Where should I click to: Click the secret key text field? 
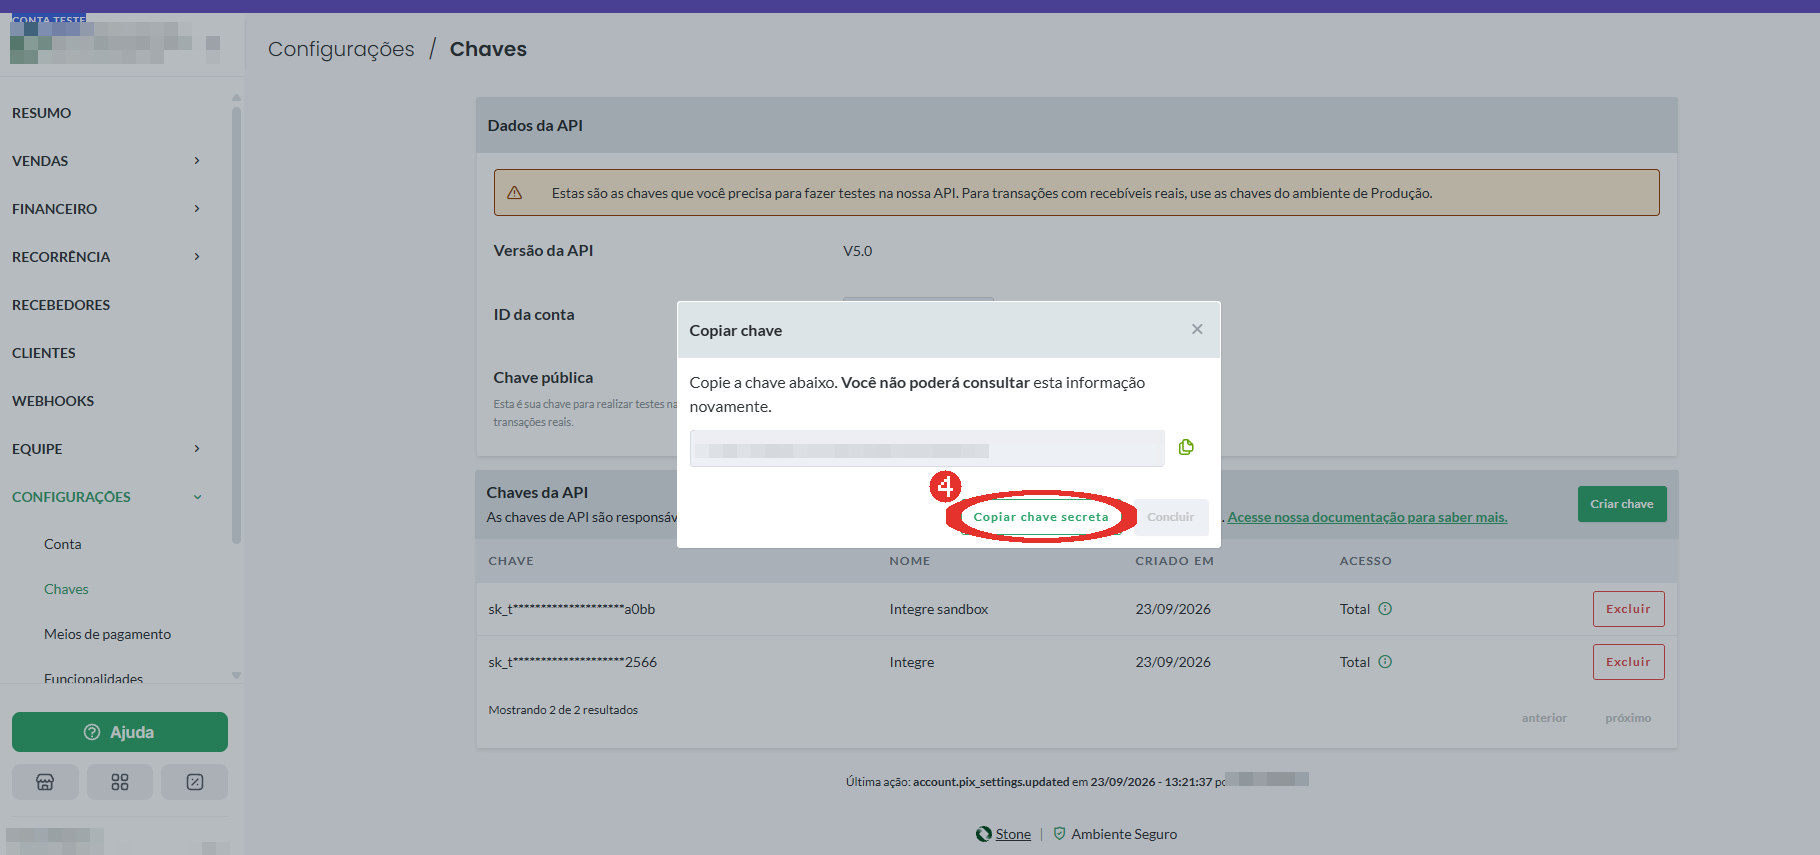tap(927, 448)
